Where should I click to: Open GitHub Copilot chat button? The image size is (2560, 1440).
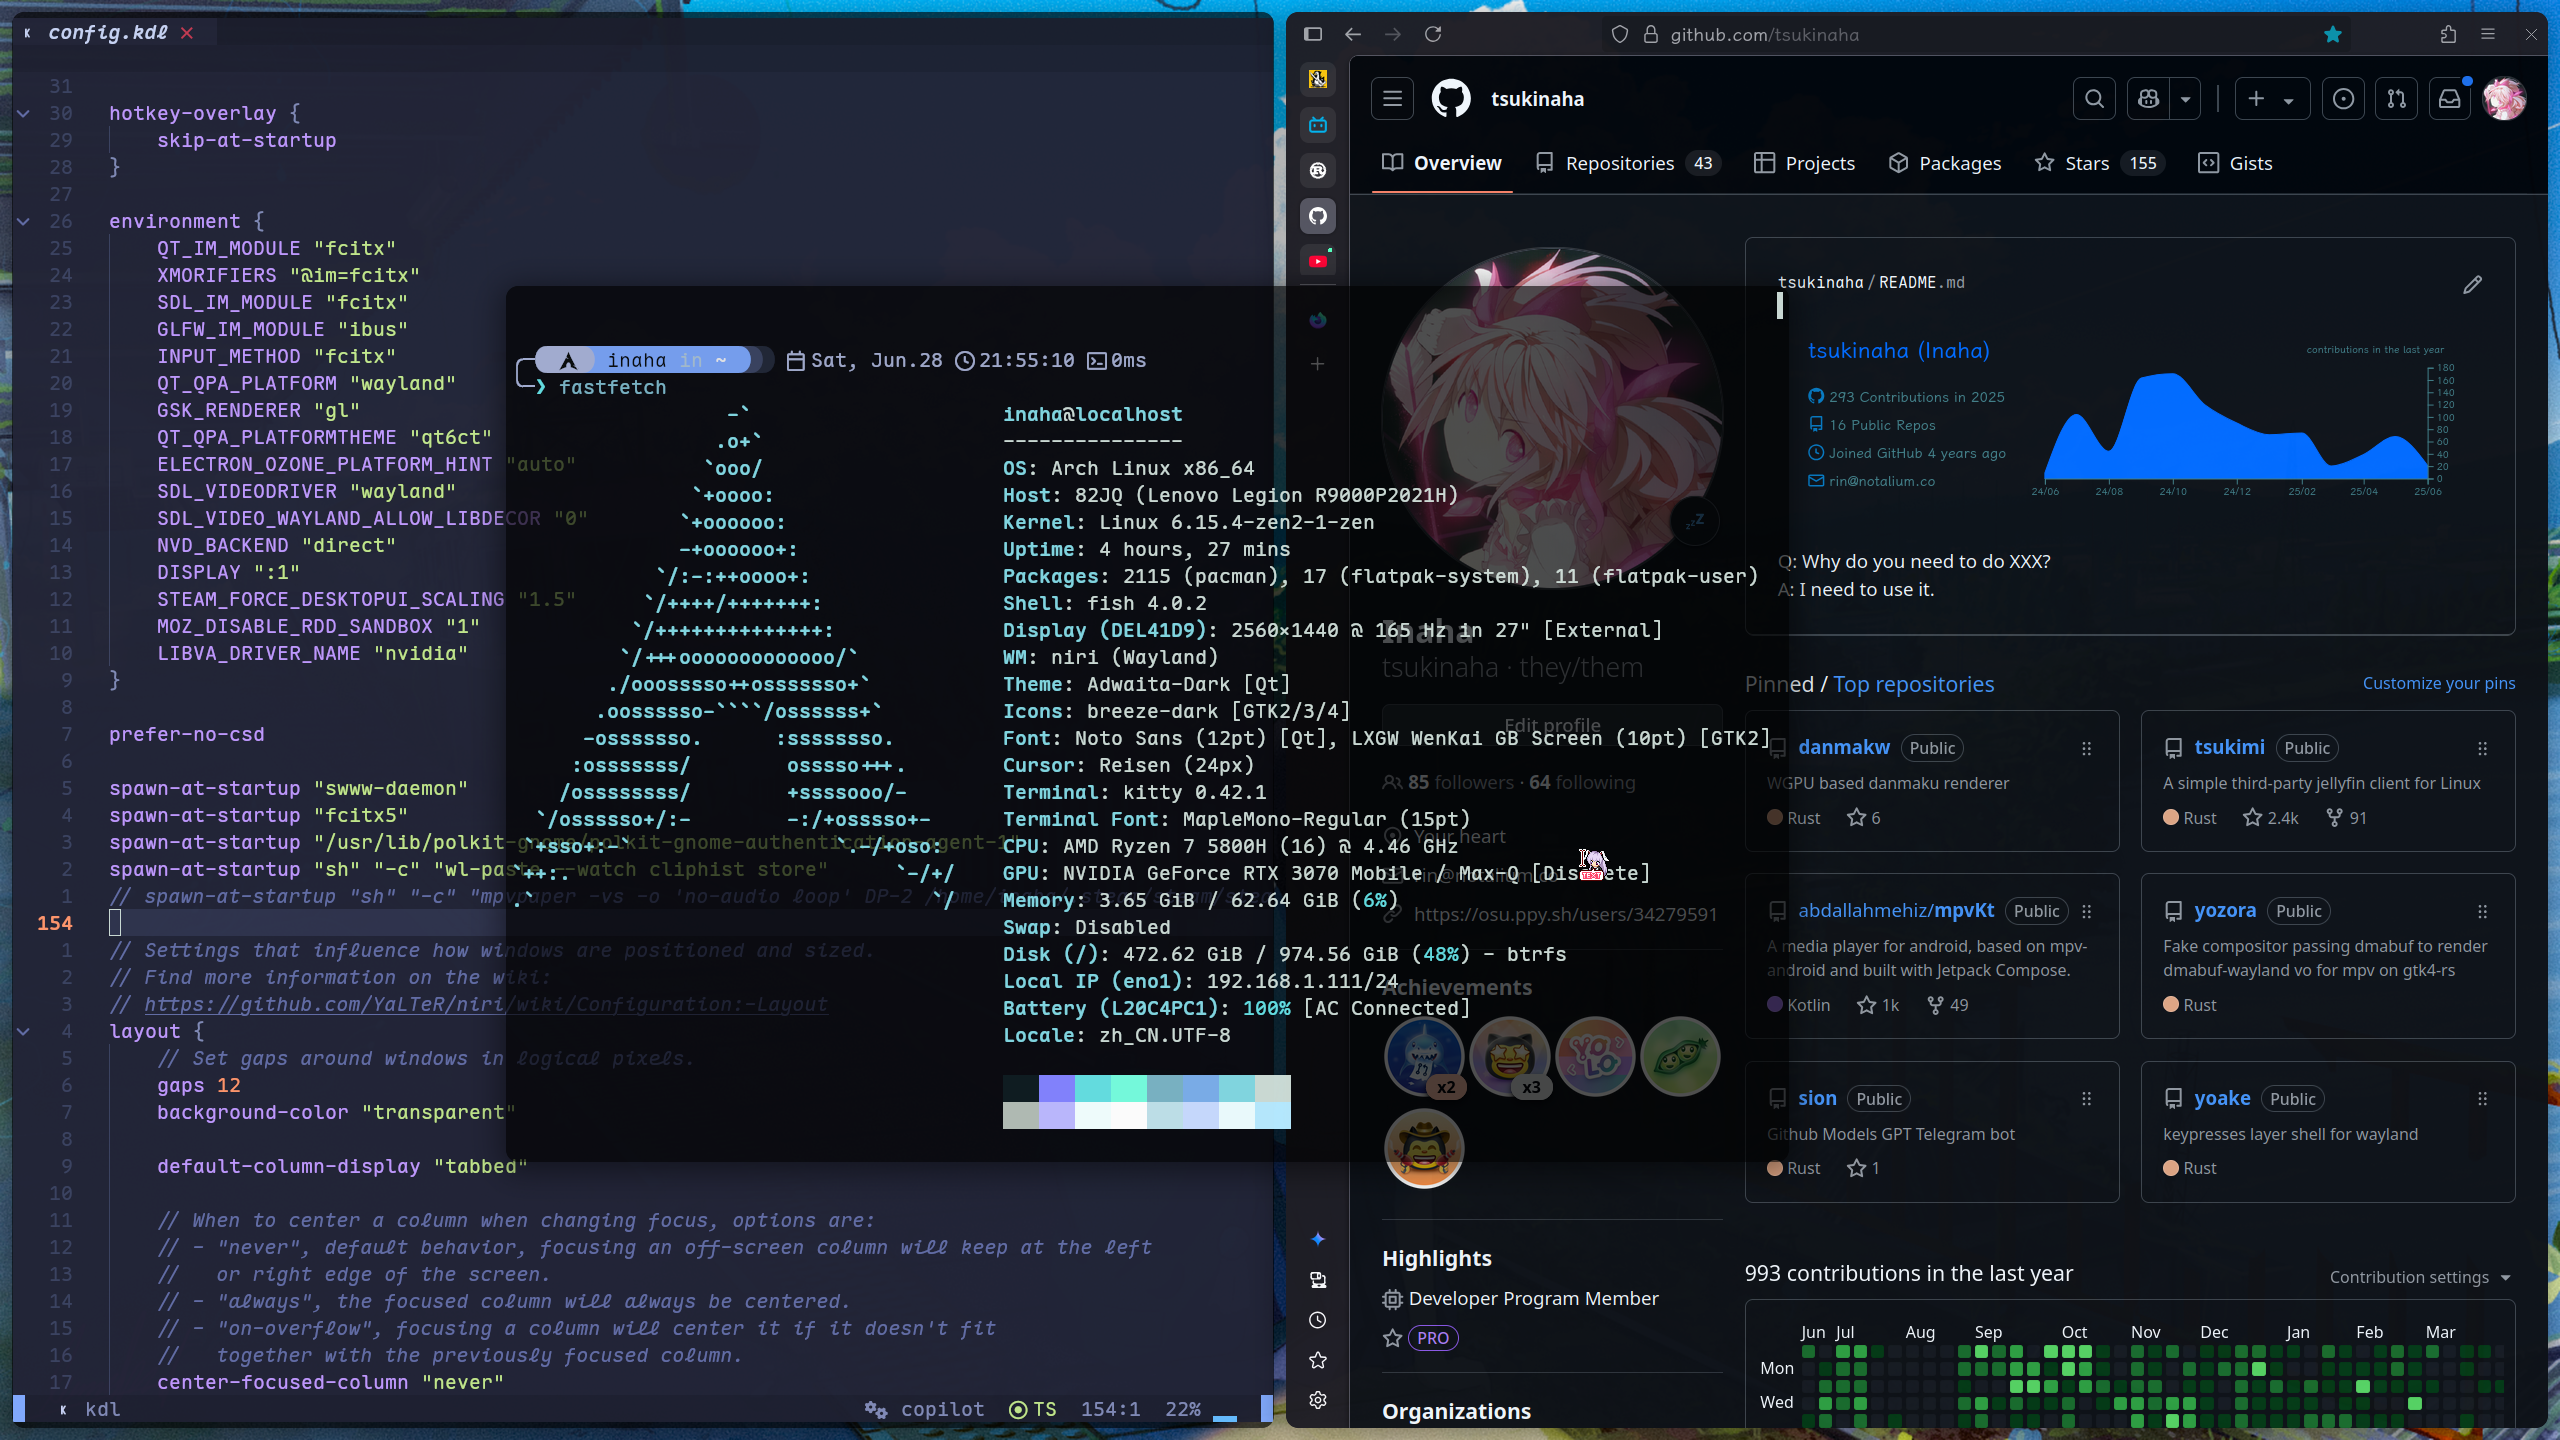click(x=2148, y=98)
